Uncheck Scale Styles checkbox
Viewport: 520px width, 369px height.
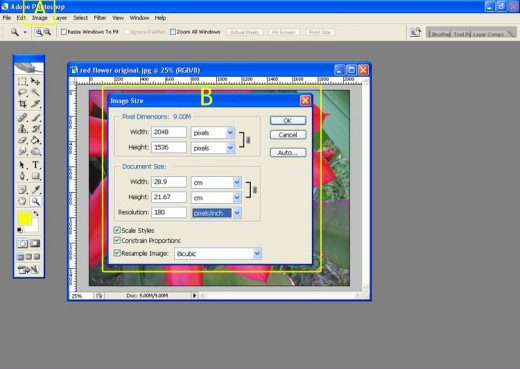[117, 230]
